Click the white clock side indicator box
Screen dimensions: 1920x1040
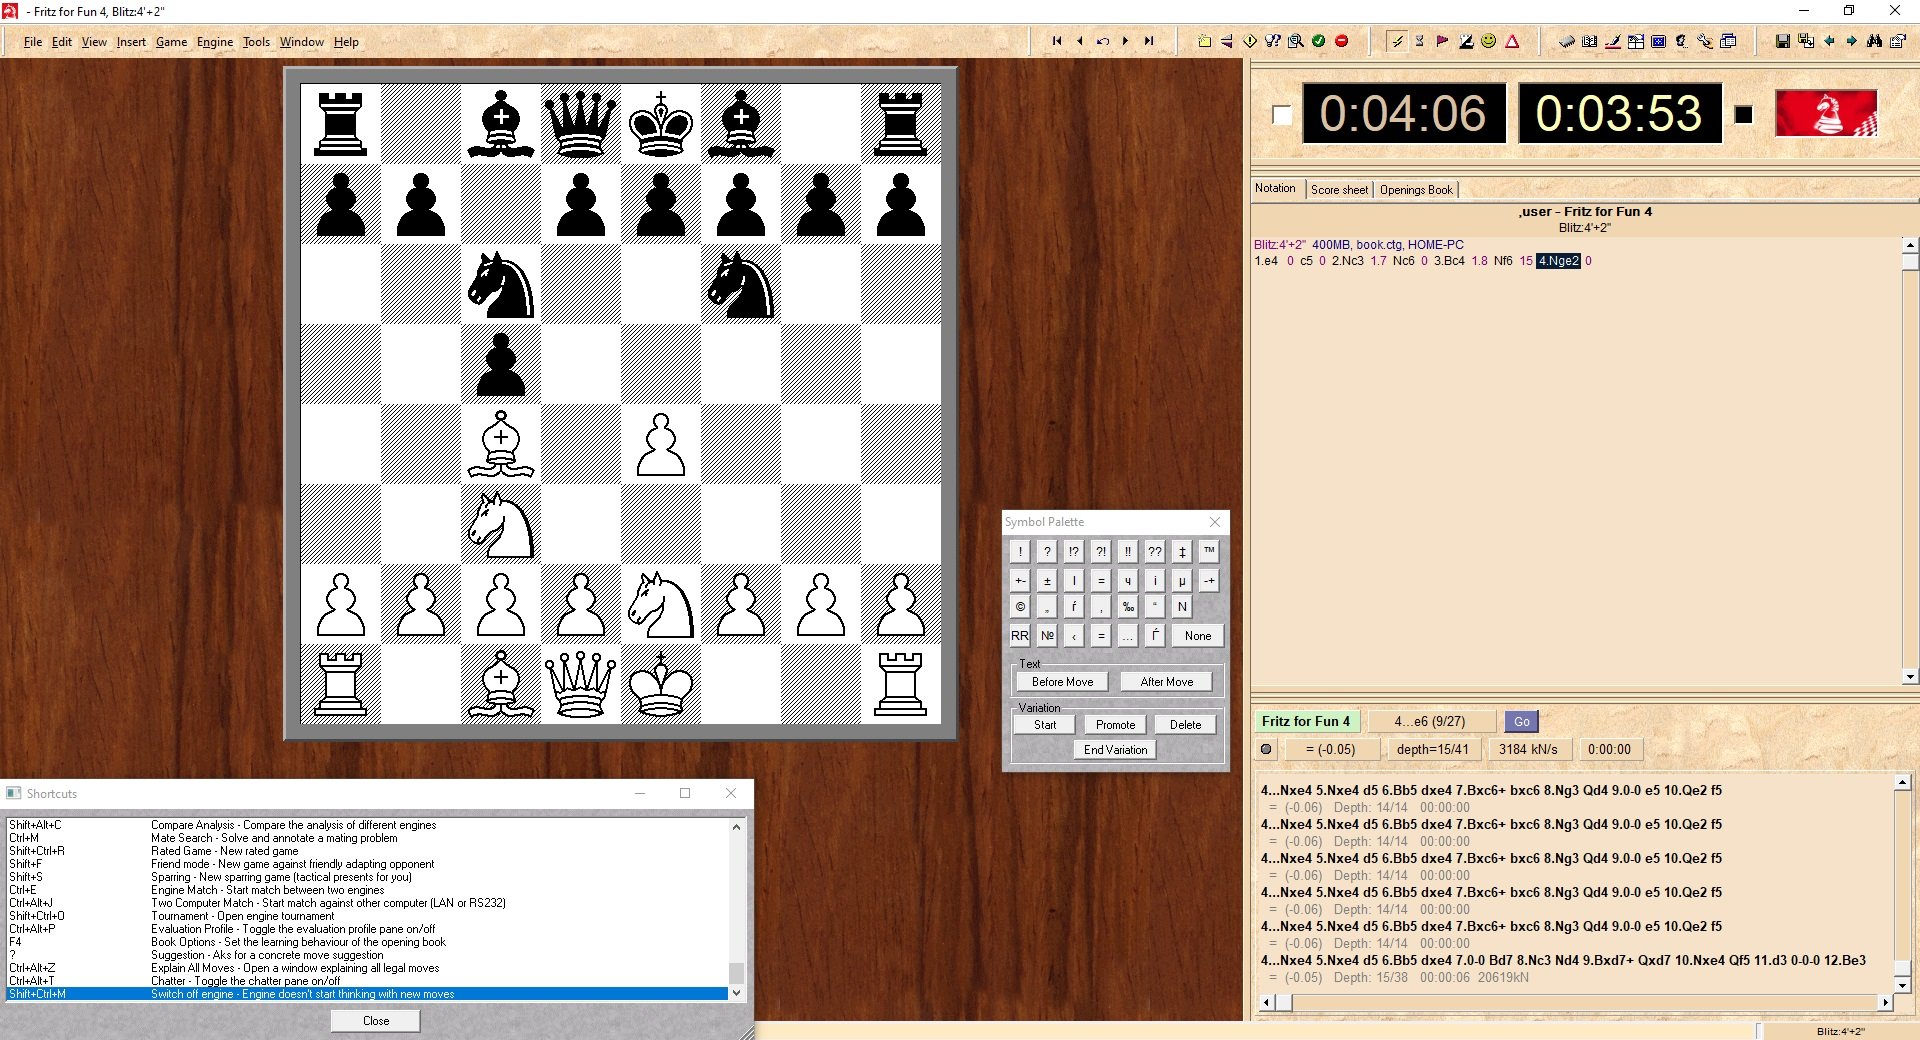(x=1281, y=115)
